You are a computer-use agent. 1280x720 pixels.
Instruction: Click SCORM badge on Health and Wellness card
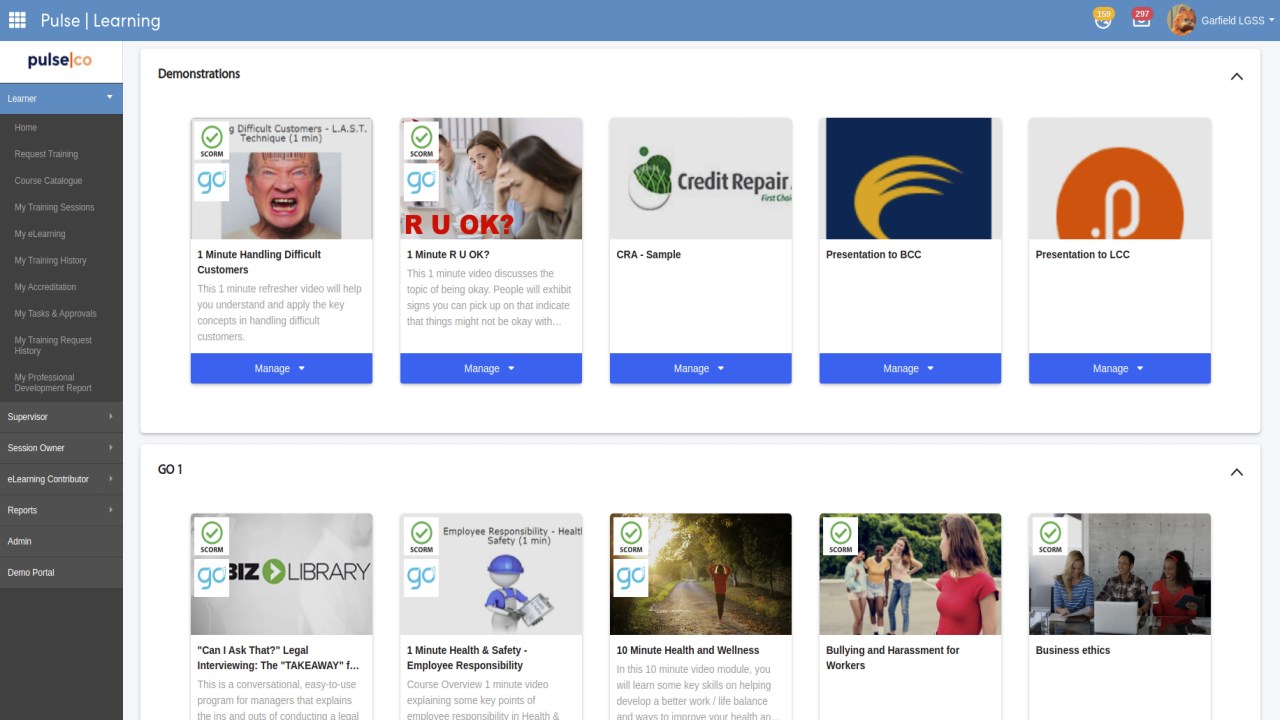pos(630,536)
